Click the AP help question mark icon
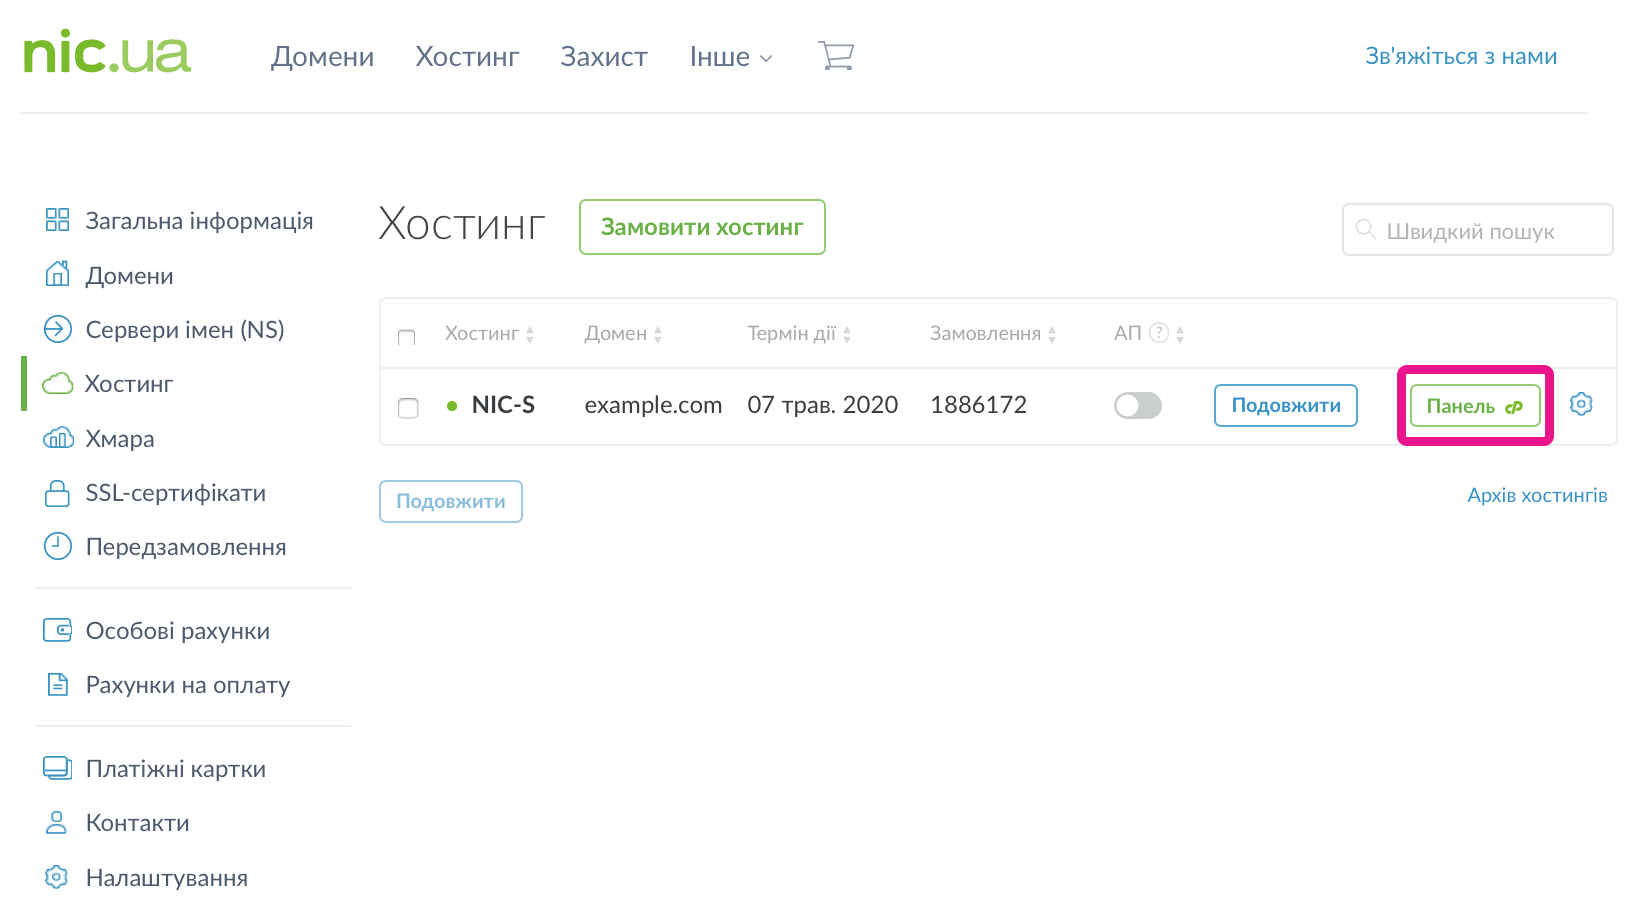This screenshot has width=1635, height=907. coord(1159,333)
